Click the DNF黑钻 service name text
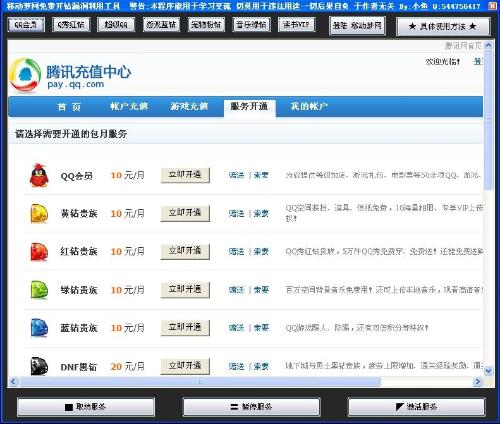Image resolution: width=500 pixels, height=424 pixels. click(79, 367)
